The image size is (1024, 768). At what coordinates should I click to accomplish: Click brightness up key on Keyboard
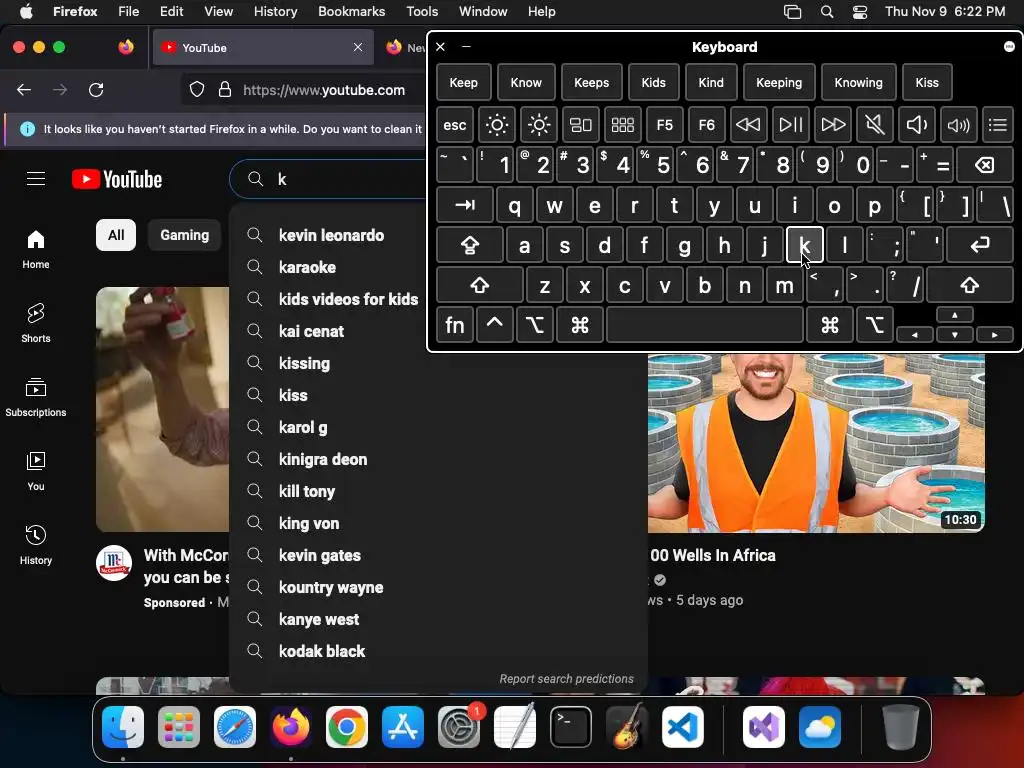[539, 125]
